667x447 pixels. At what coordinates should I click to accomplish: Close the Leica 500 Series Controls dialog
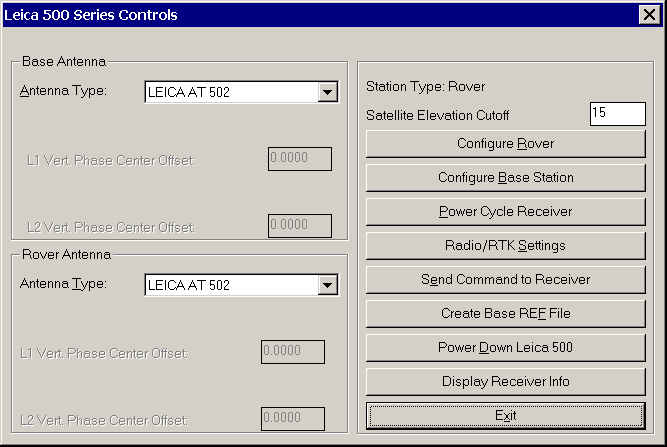pos(647,15)
